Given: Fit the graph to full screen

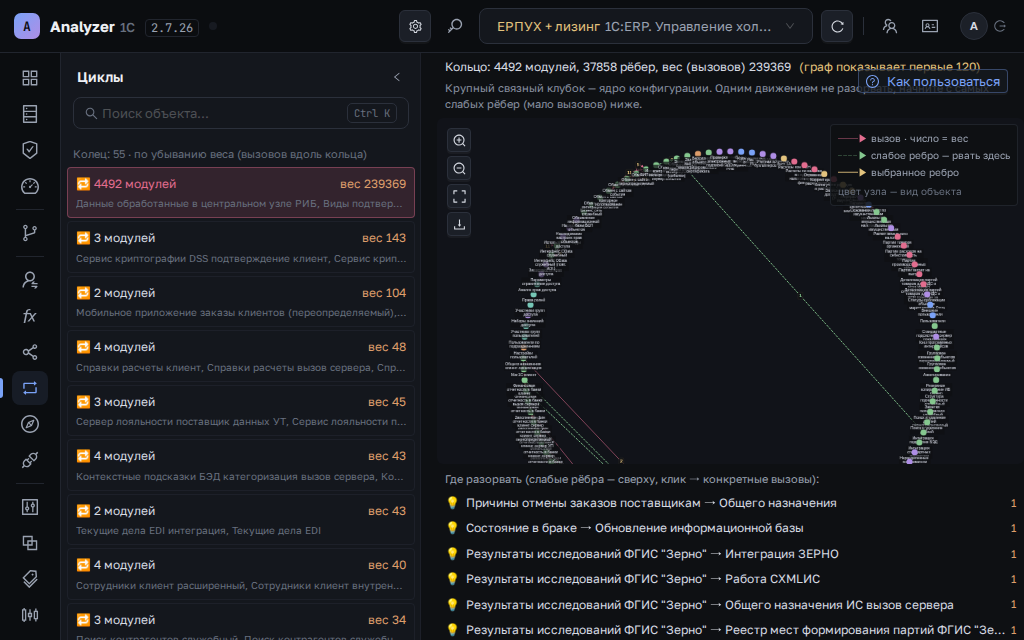Looking at the screenshot, I should 459,197.
